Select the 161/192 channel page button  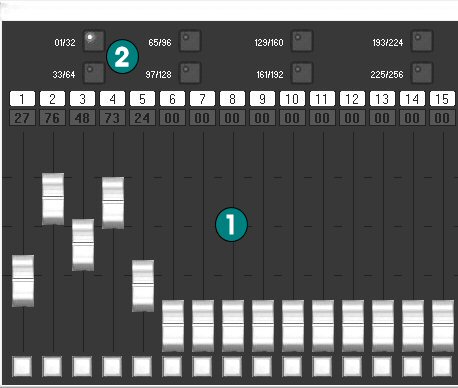(x=302, y=73)
